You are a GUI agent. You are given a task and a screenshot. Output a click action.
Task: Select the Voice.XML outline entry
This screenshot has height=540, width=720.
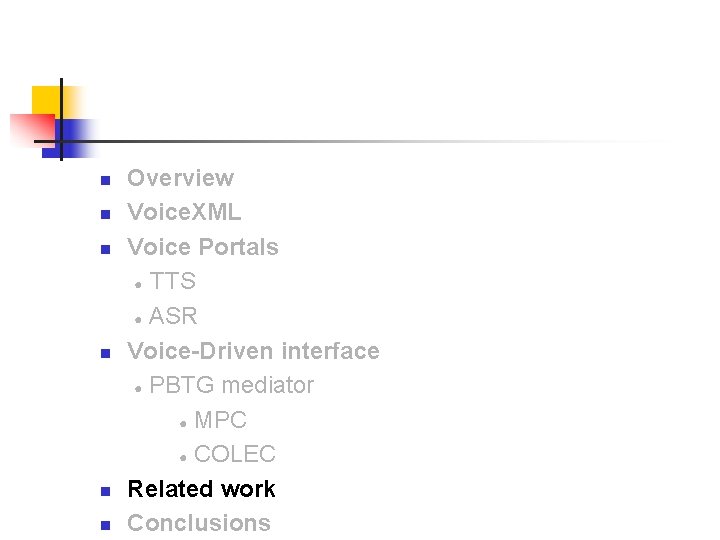tap(184, 212)
